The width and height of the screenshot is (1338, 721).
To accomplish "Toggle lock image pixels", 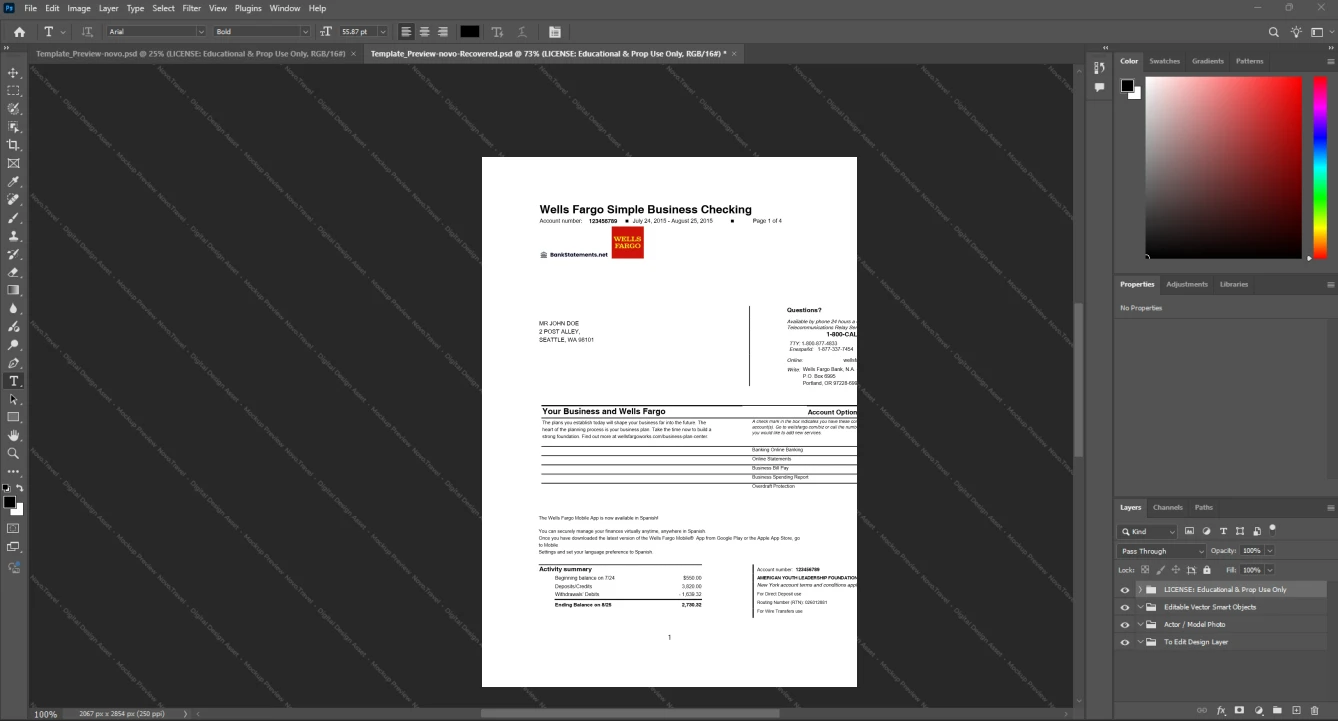I will pyautogui.click(x=1160, y=569).
